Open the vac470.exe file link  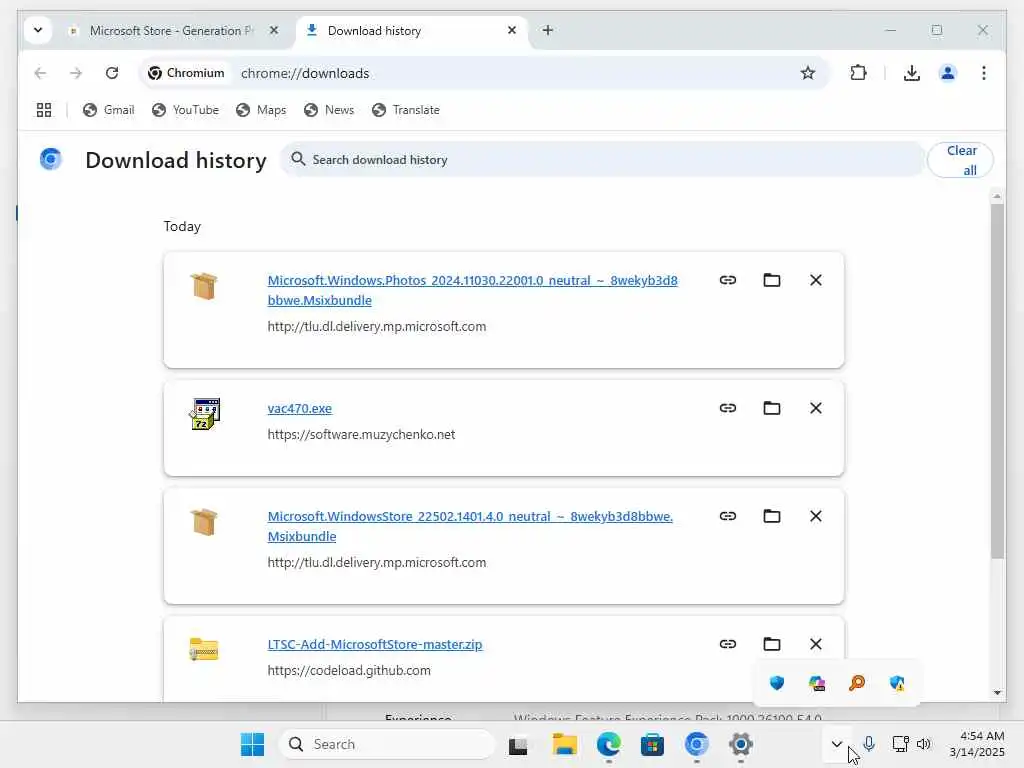click(300, 408)
